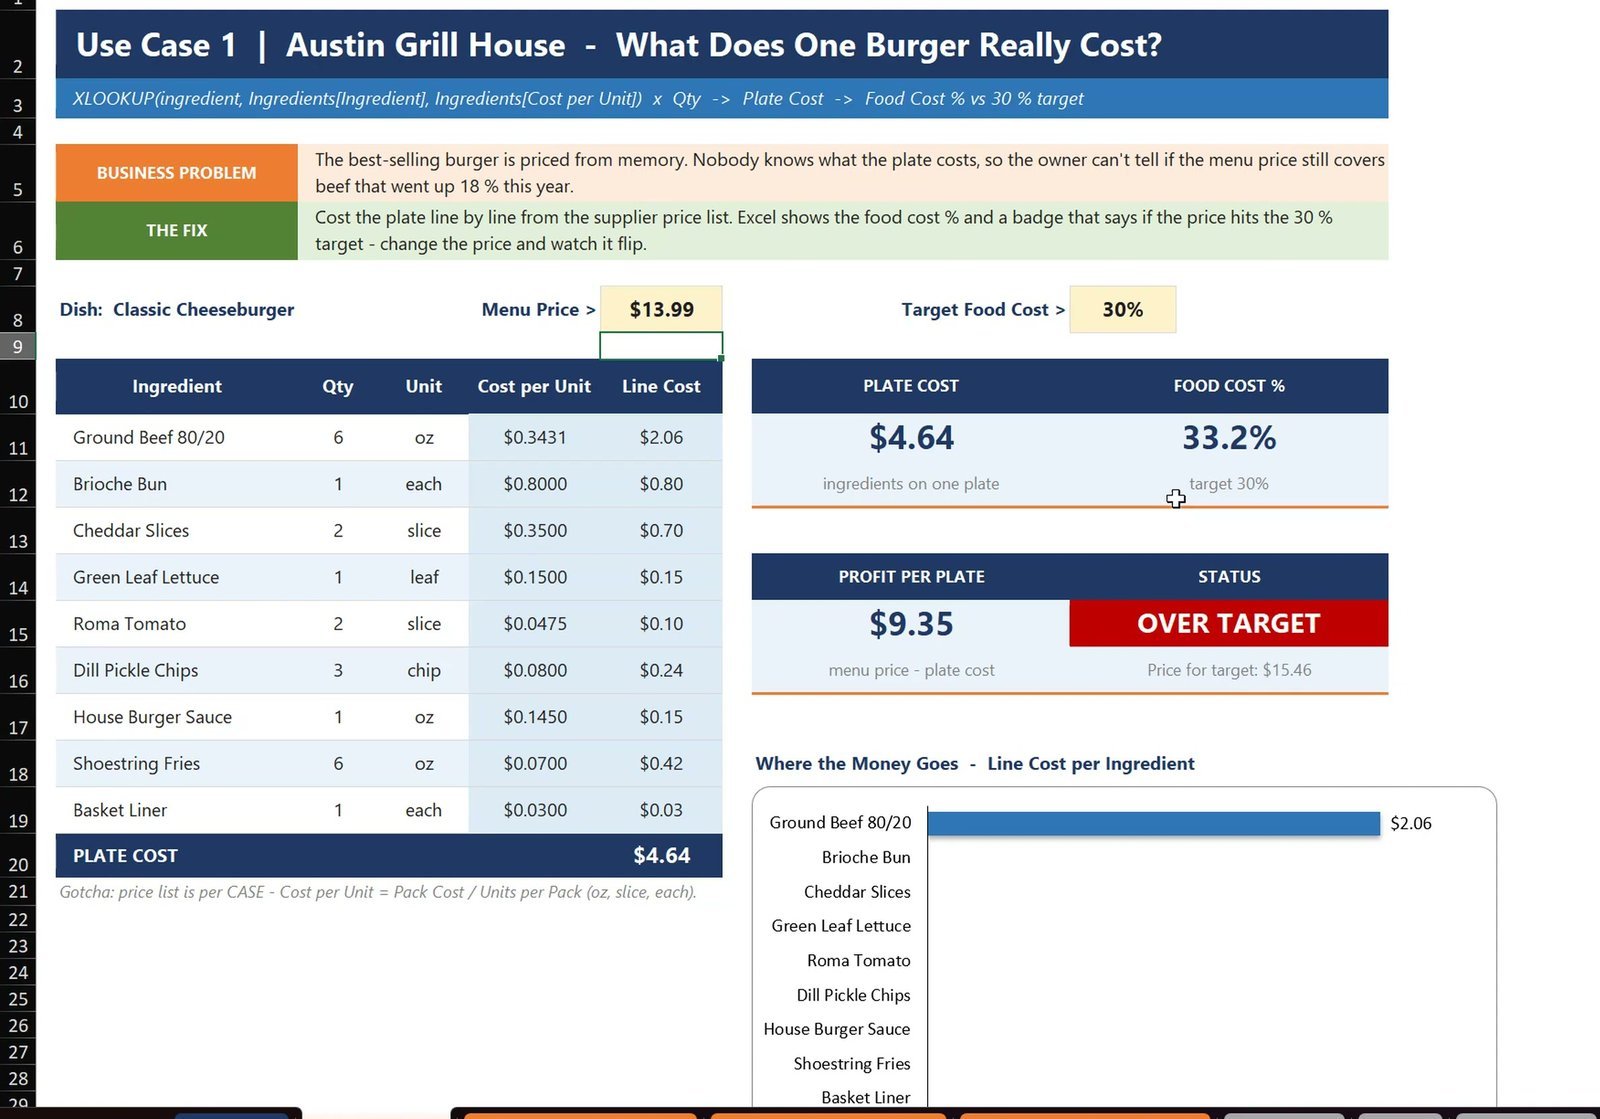Viewport: 1600px width, 1119px height.
Task: Click 'menu price - plate cost' caption
Action: 911,670
